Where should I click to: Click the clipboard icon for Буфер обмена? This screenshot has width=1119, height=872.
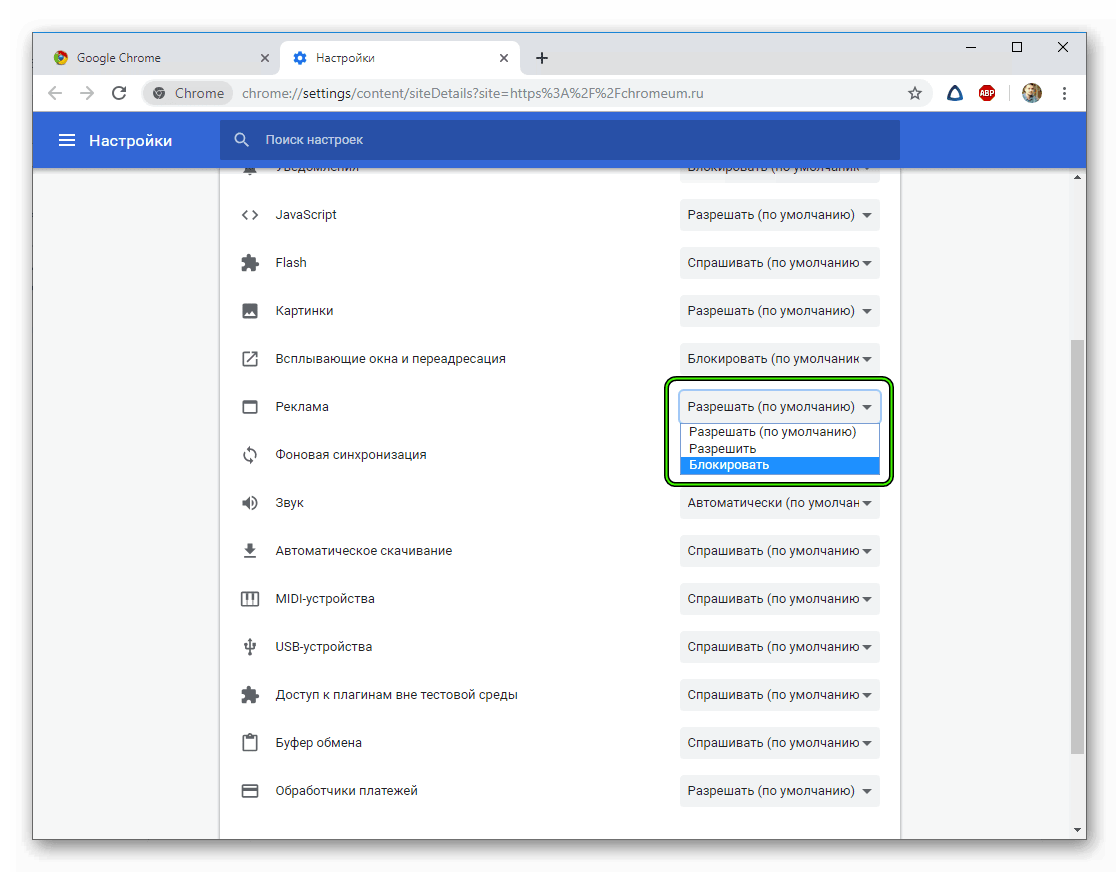(x=250, y=742)
